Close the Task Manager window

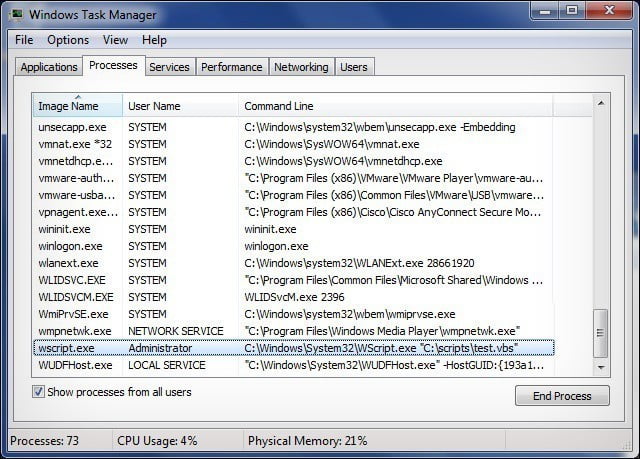[609, 11]
